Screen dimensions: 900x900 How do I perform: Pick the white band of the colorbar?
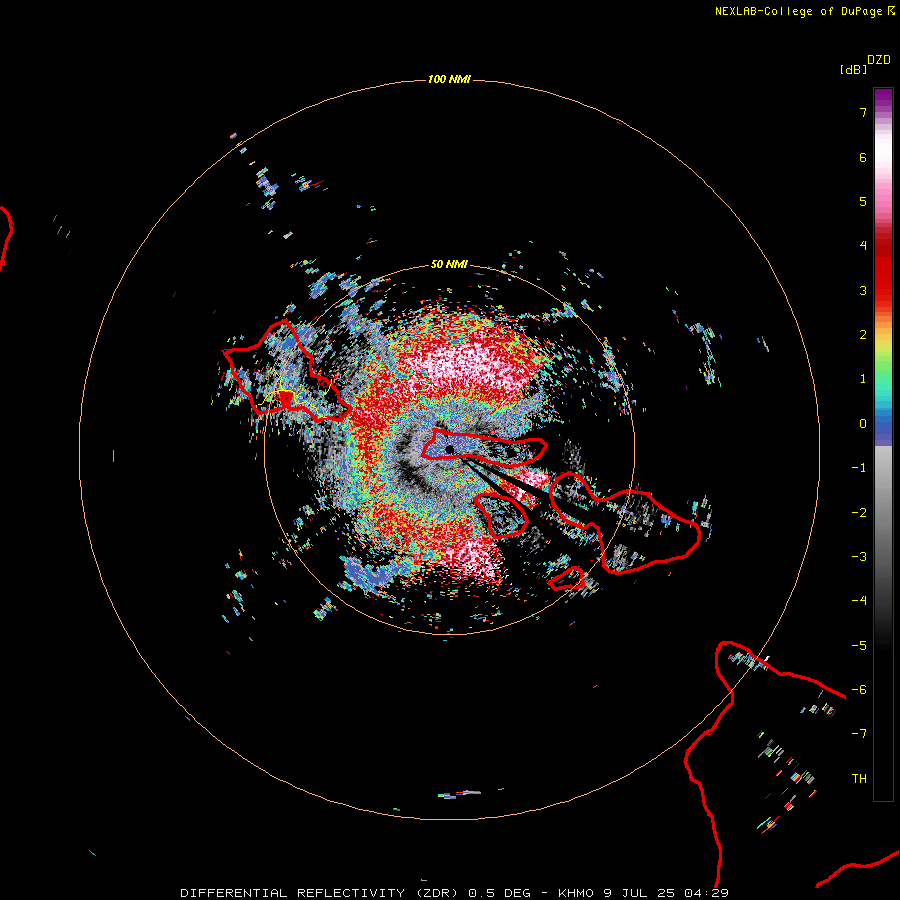(883, 150)
